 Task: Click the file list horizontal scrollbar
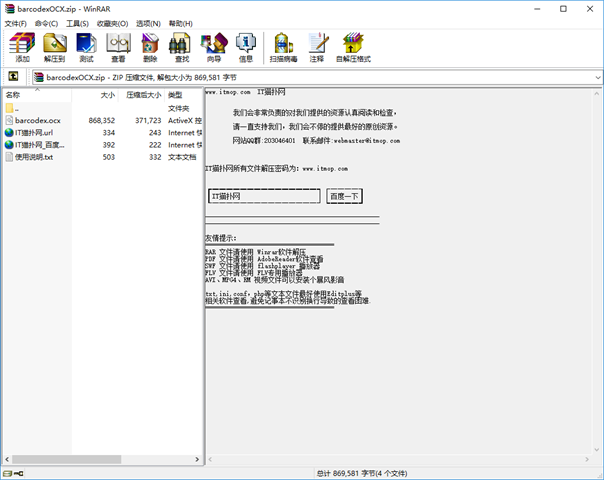click(x=66, y=459)
